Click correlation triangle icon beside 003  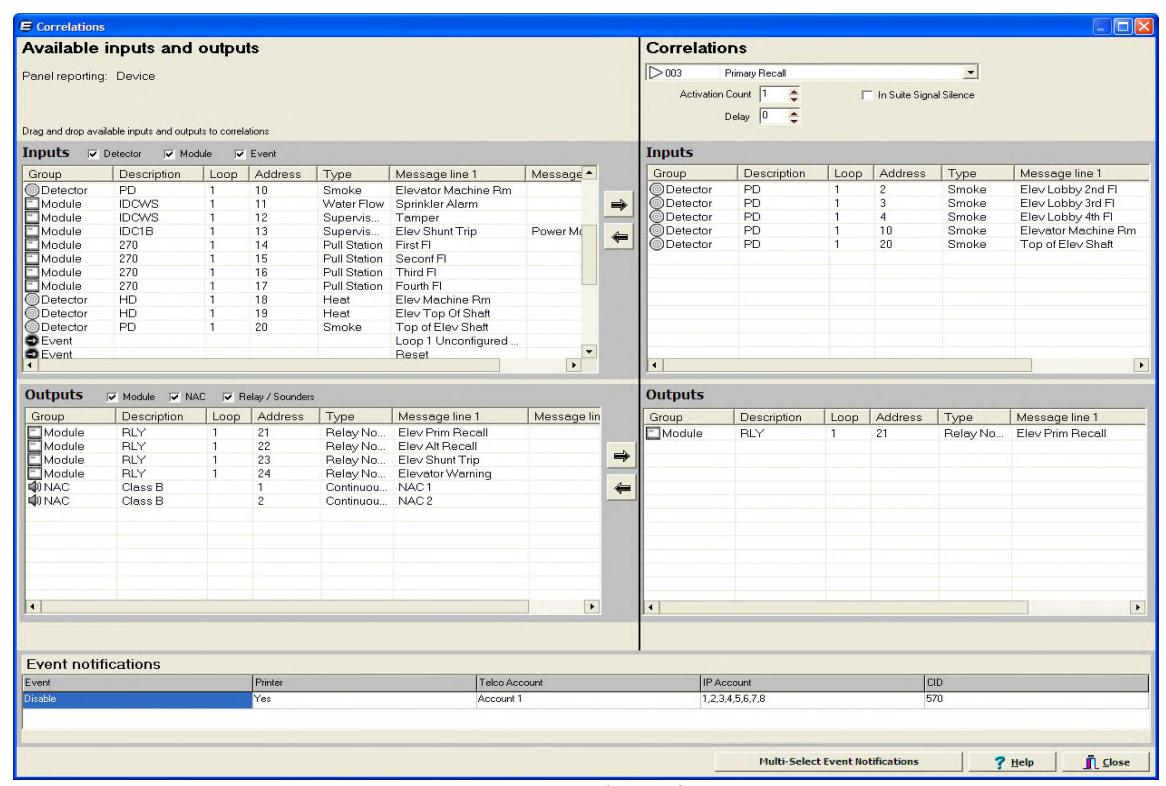pos(655,72)
